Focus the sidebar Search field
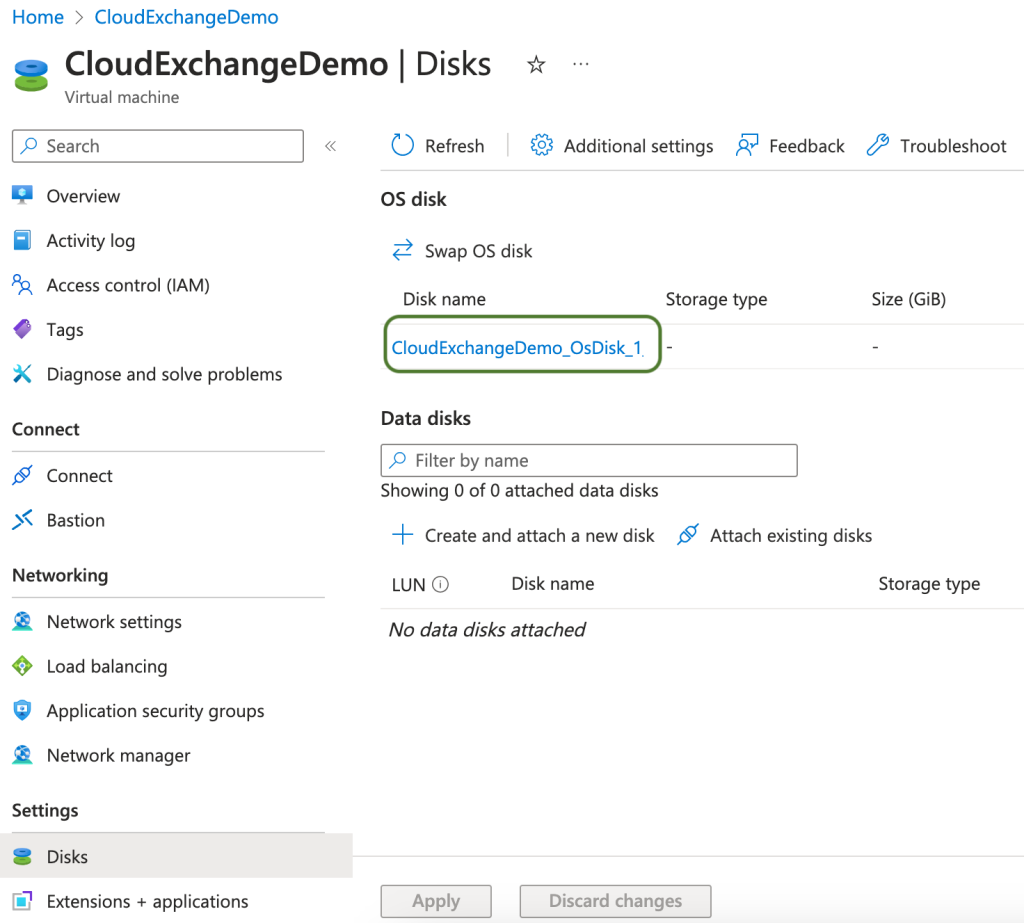The image size is (1024, 923). 157,146
